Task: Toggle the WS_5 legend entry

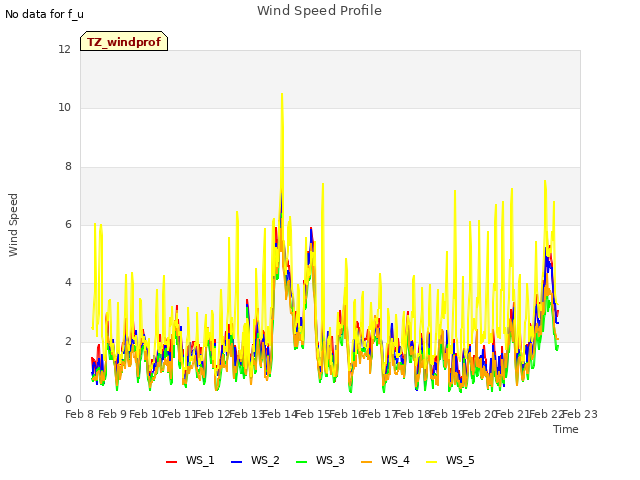Action: coord(450,460)
